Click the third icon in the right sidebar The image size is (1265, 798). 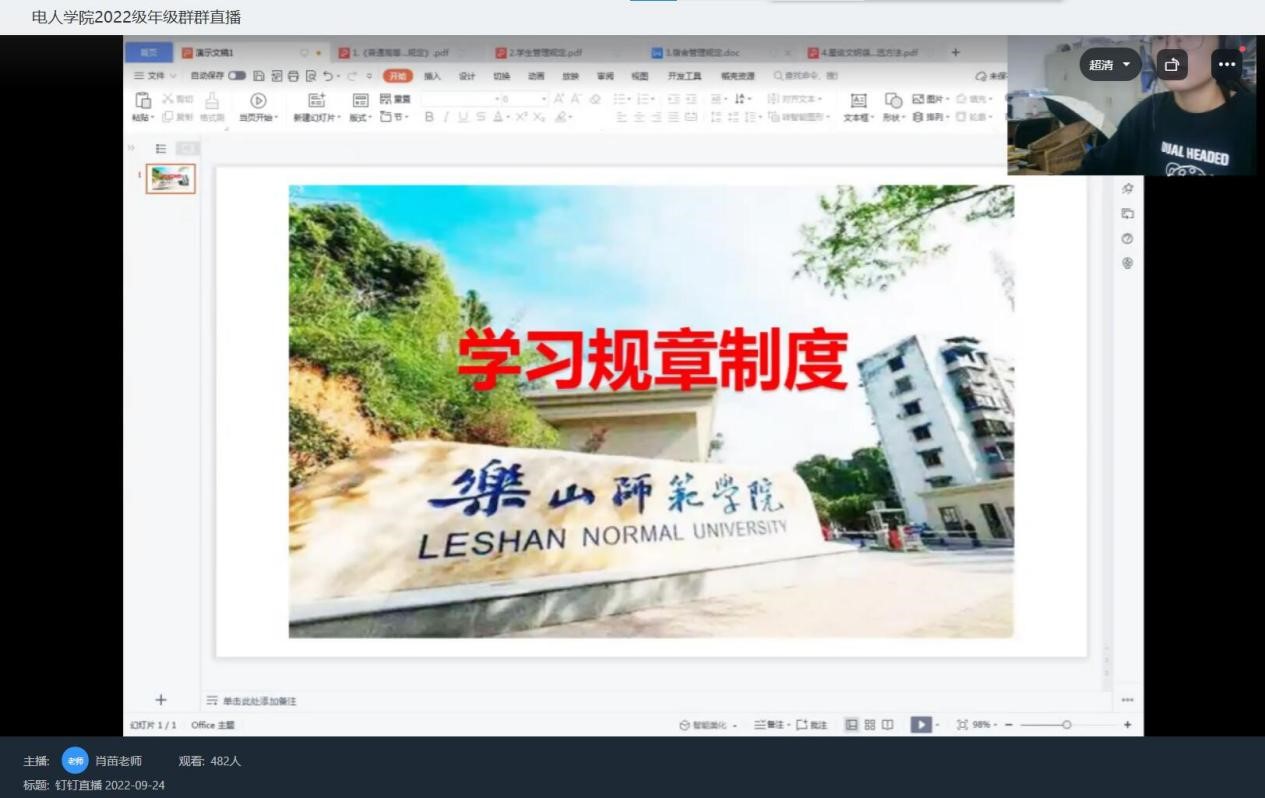pyautogui.click(x=1128, y=238)
